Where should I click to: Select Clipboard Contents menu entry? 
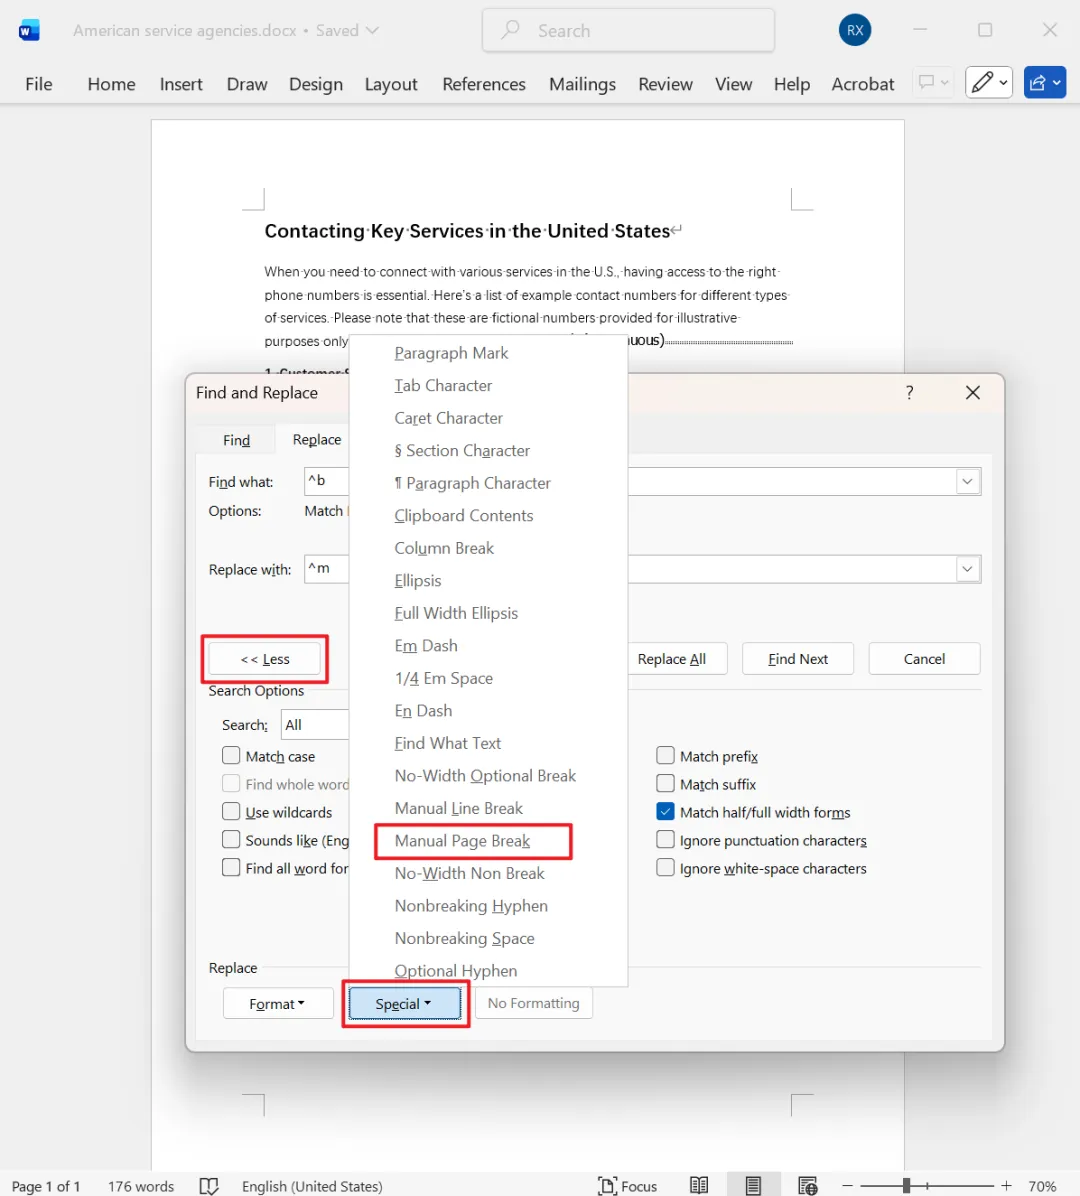(x=464, y=516)
